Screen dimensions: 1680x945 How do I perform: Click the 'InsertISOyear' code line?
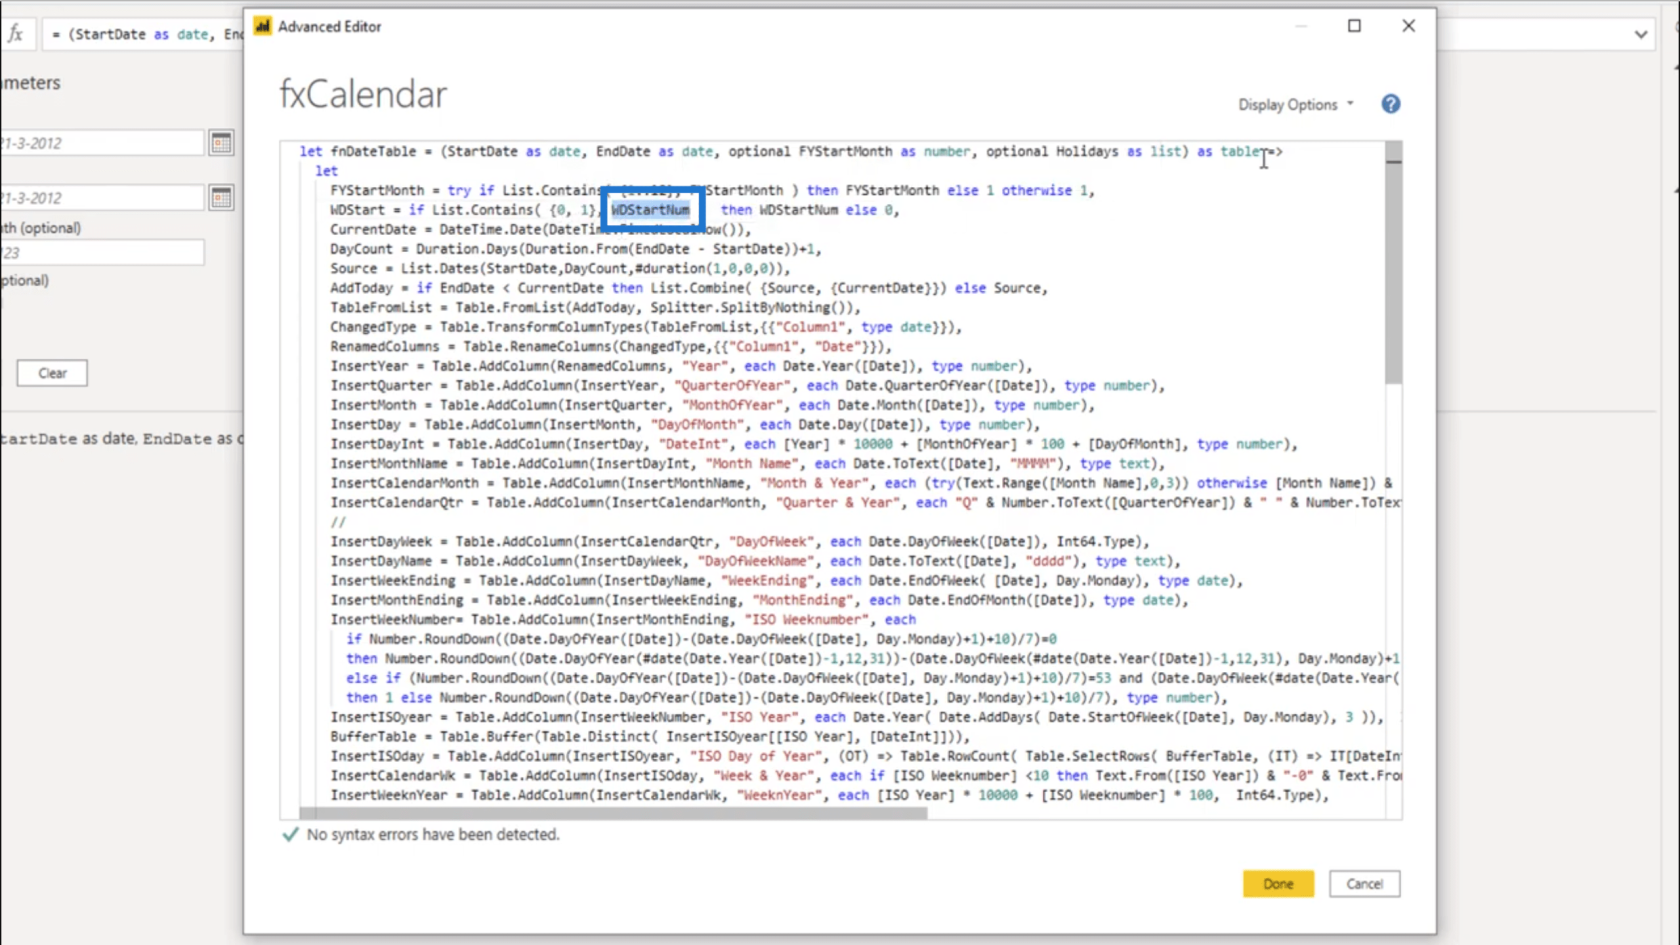(857, 717)
